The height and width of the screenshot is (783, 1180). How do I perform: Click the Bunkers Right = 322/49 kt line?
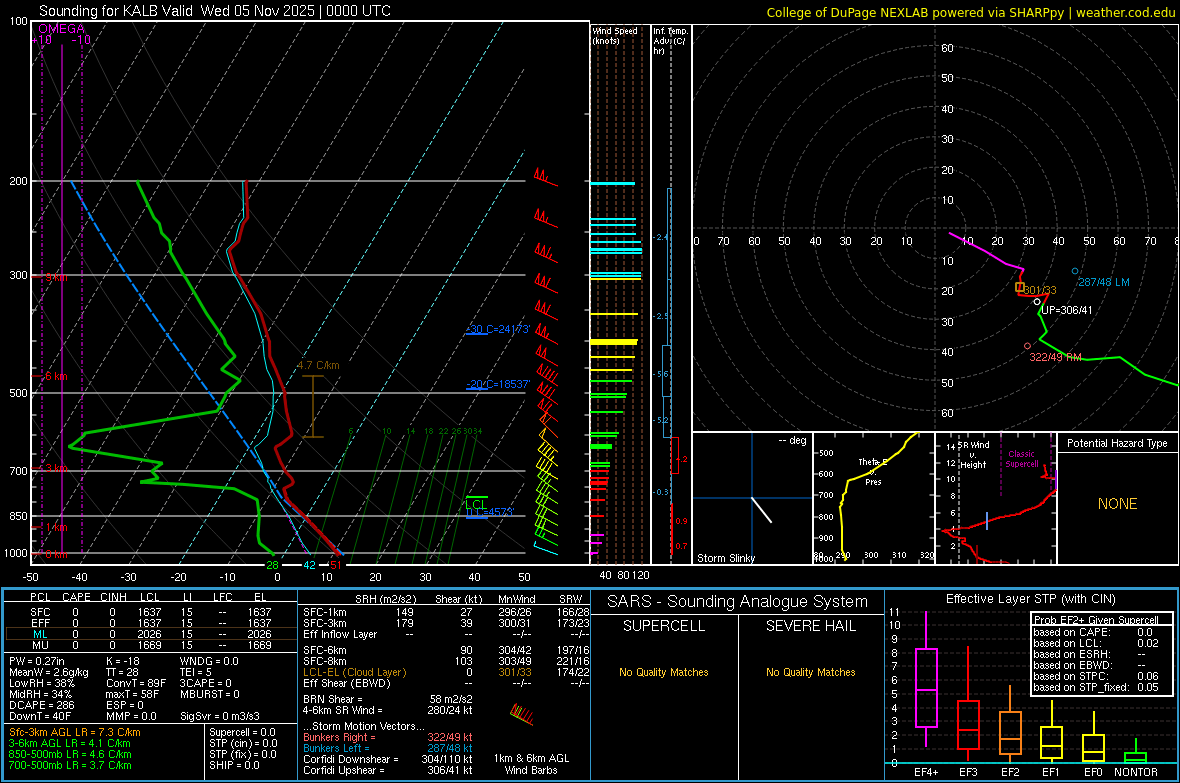click(388, 737)
